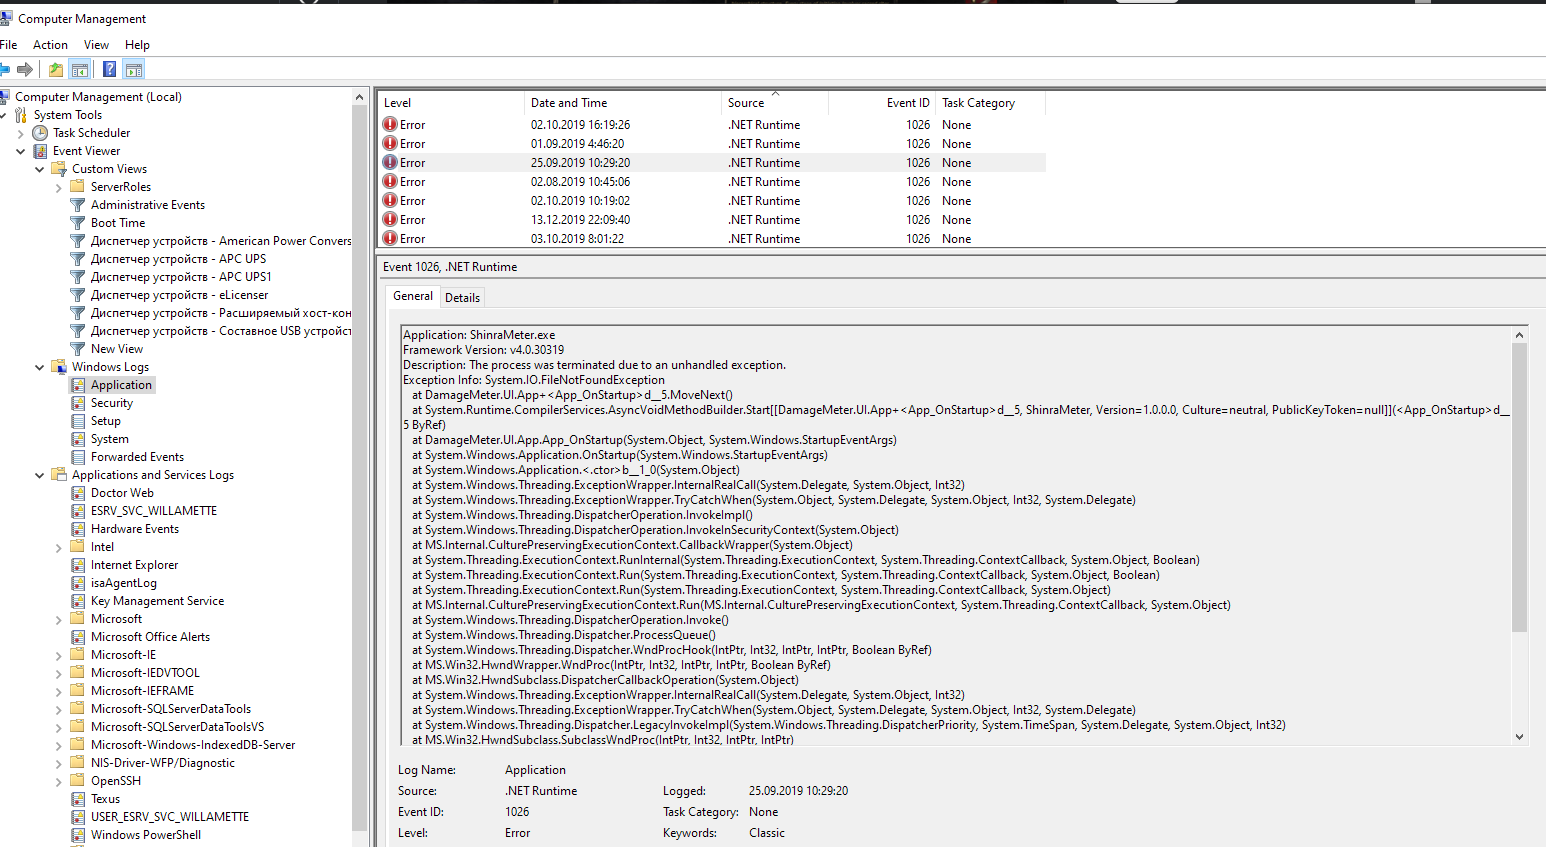
Task: Click the Forwarded Events log icon
Action: pyautogui.click(x=78, y=457)
